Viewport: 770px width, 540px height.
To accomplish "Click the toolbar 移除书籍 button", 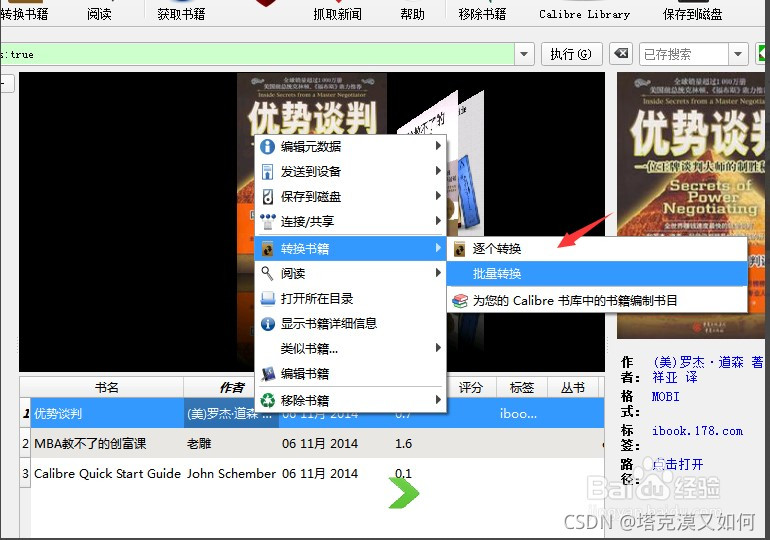I will [482, 14].
